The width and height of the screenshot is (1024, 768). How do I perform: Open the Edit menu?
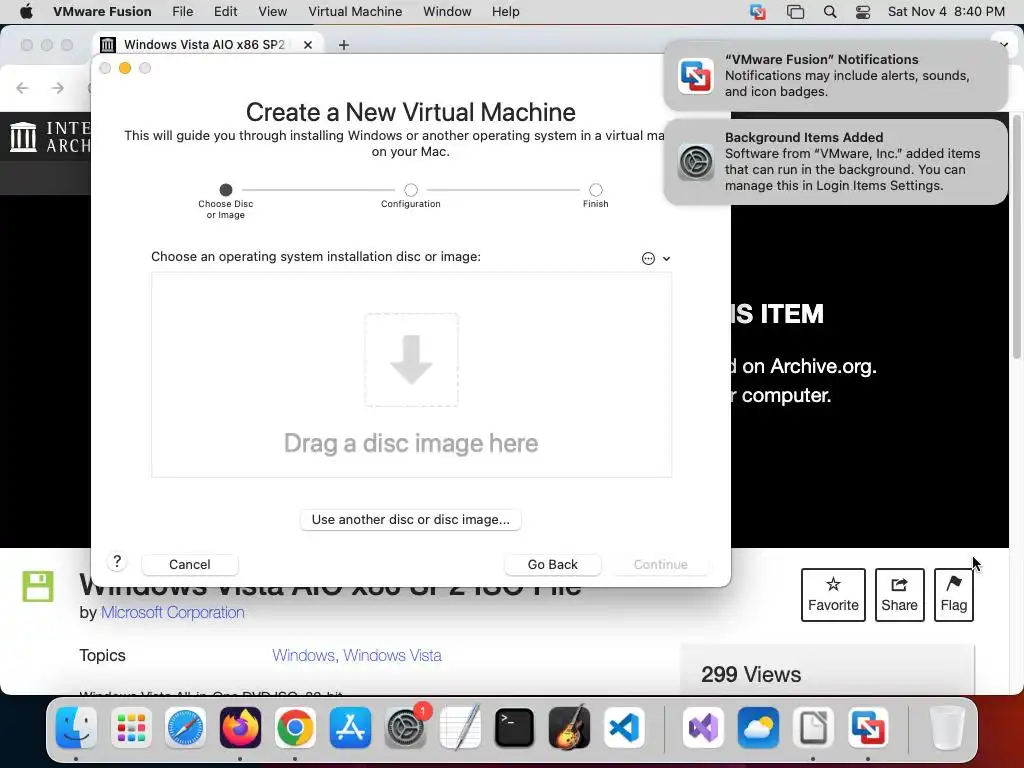(x=225, y=12)
